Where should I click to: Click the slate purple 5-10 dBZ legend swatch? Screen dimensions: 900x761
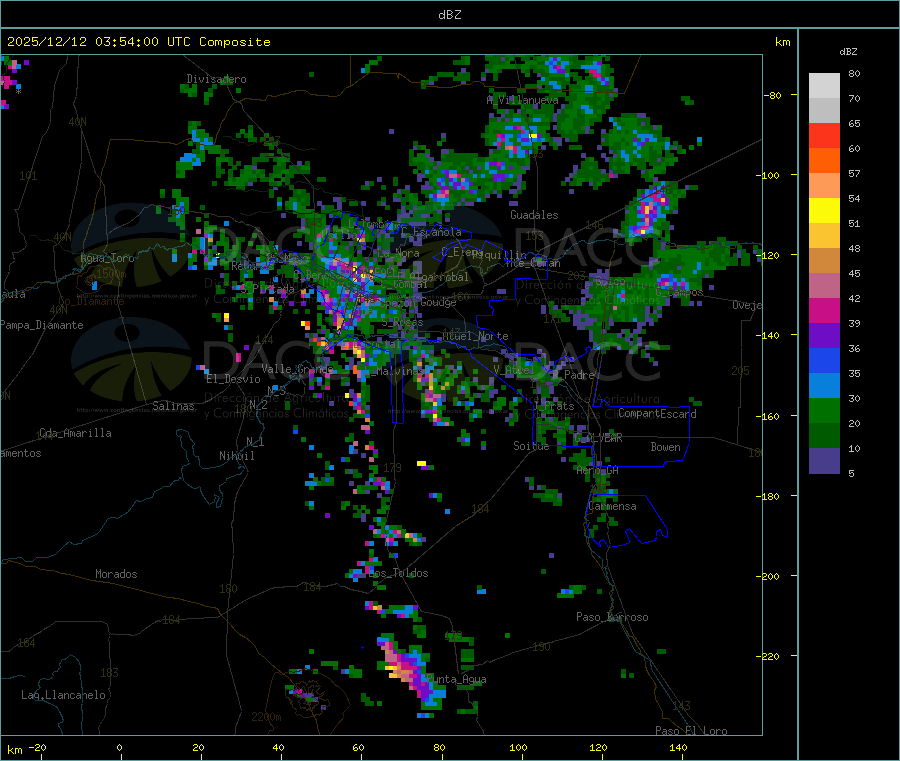[824, 461]
